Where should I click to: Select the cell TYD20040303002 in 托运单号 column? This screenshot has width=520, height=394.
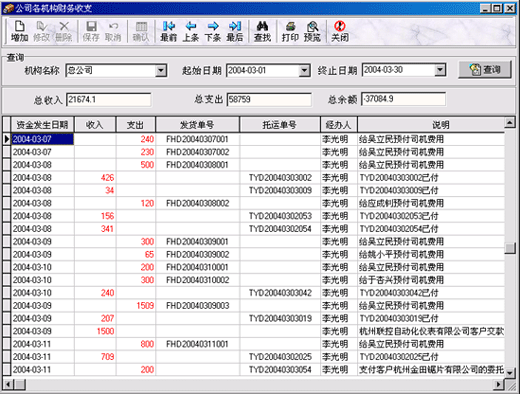pyautogui.click(x=280, y=178)
